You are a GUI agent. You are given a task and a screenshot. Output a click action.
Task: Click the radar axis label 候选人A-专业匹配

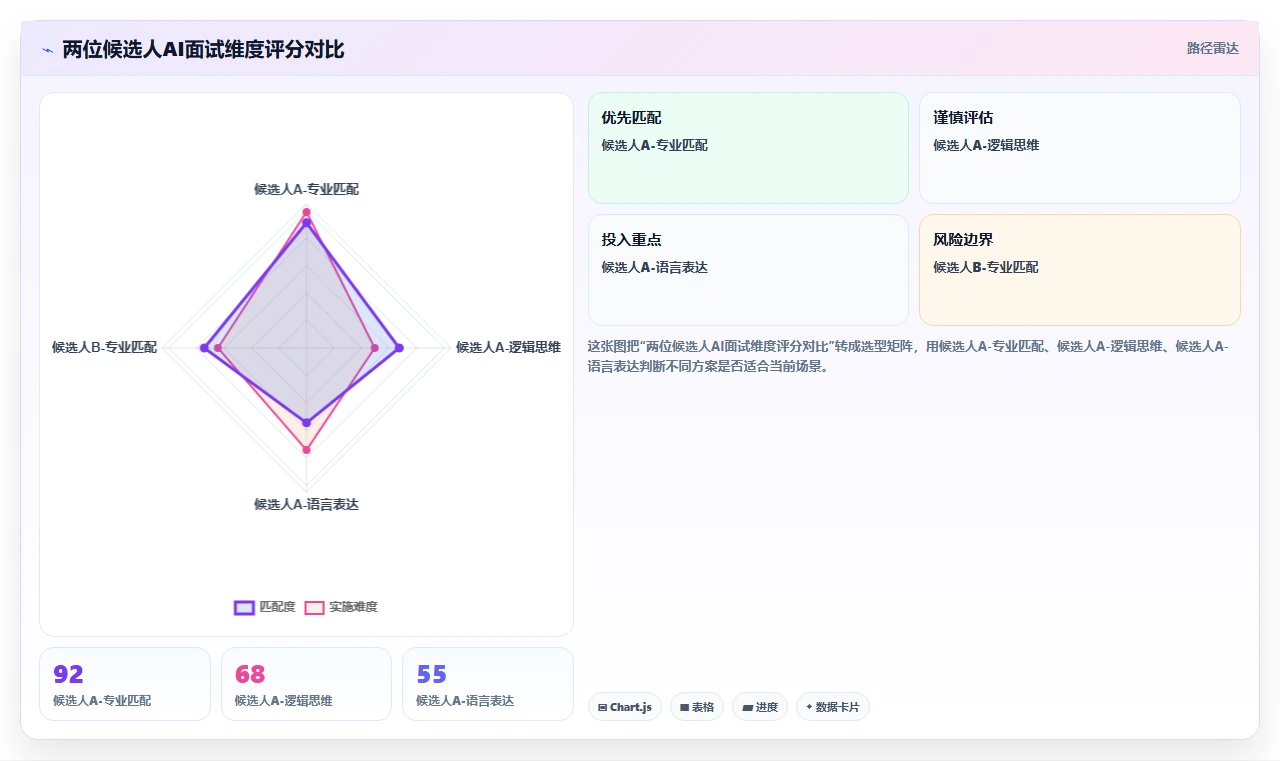coord(306,189)
